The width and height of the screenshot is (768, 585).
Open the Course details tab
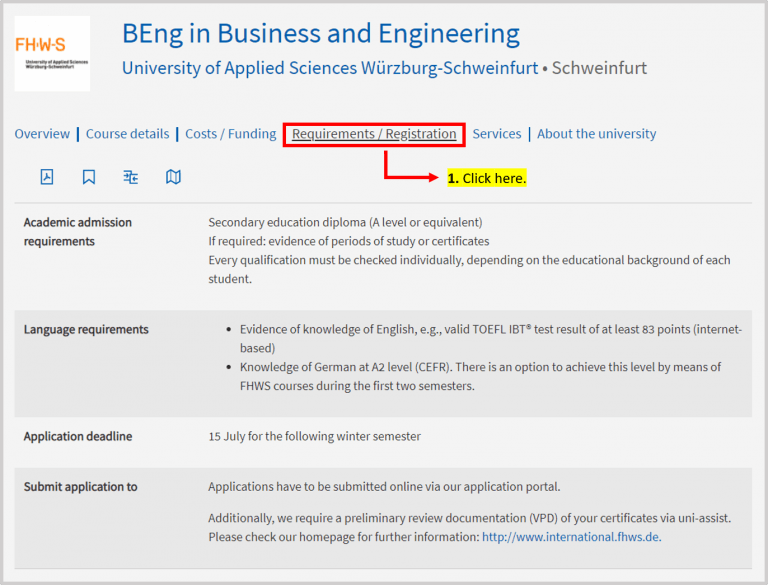pos(127,134)
